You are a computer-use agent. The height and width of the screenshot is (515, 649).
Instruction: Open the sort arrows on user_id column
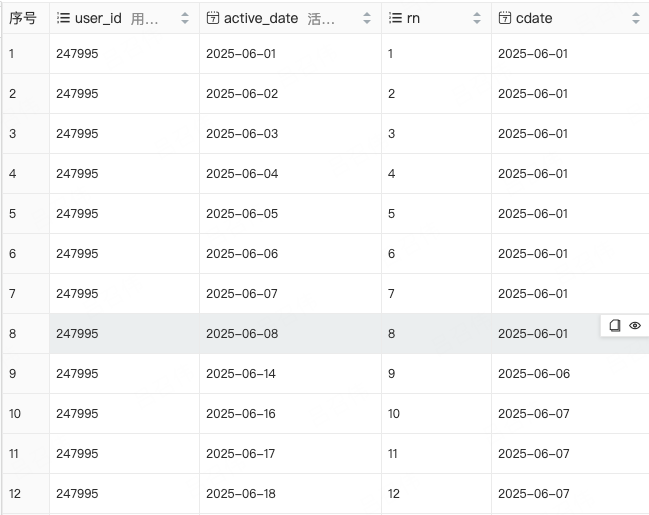pos(185,18)
